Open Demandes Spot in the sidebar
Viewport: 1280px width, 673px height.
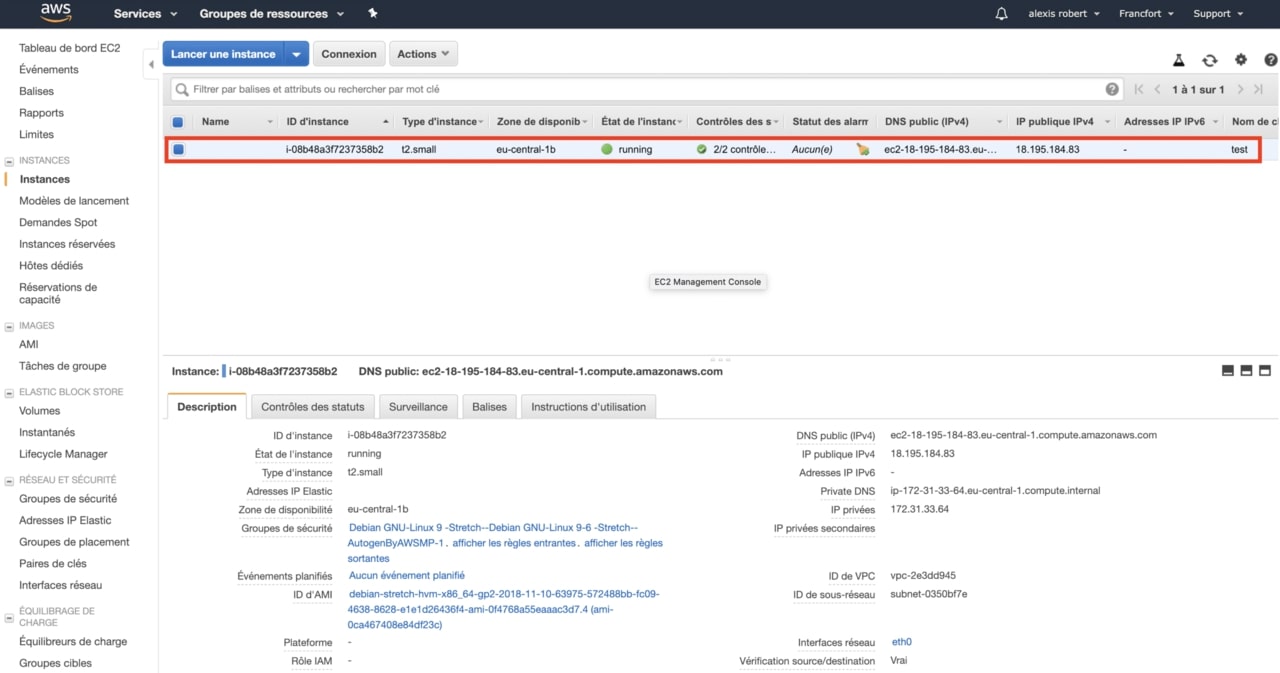58,223
